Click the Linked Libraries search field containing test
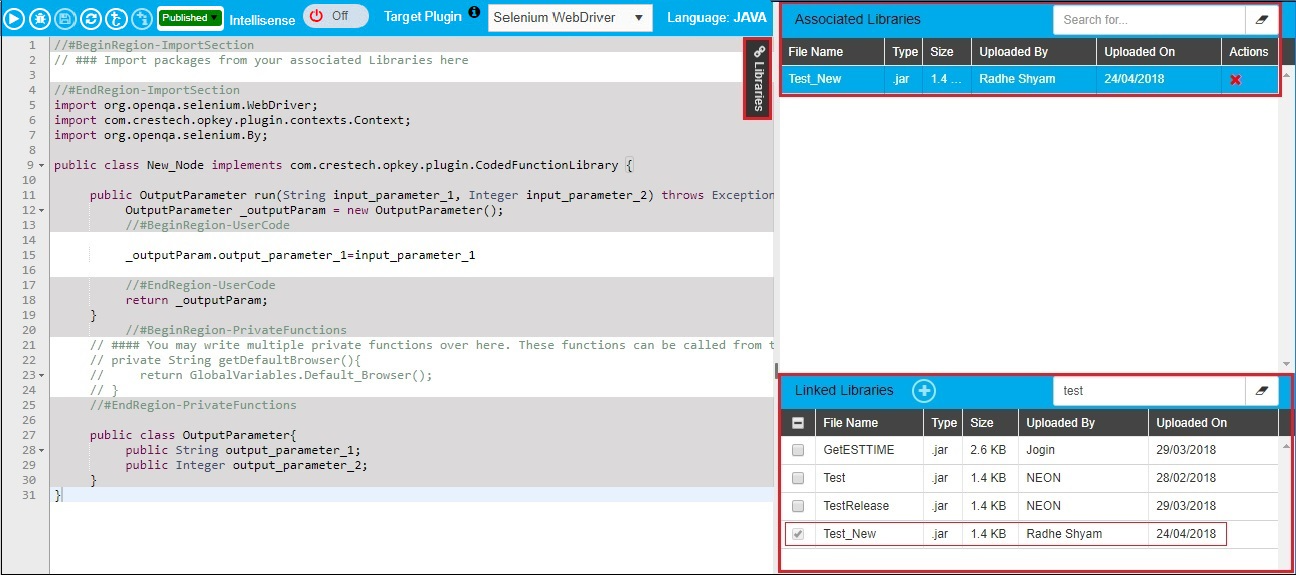 click(1149, 391)
